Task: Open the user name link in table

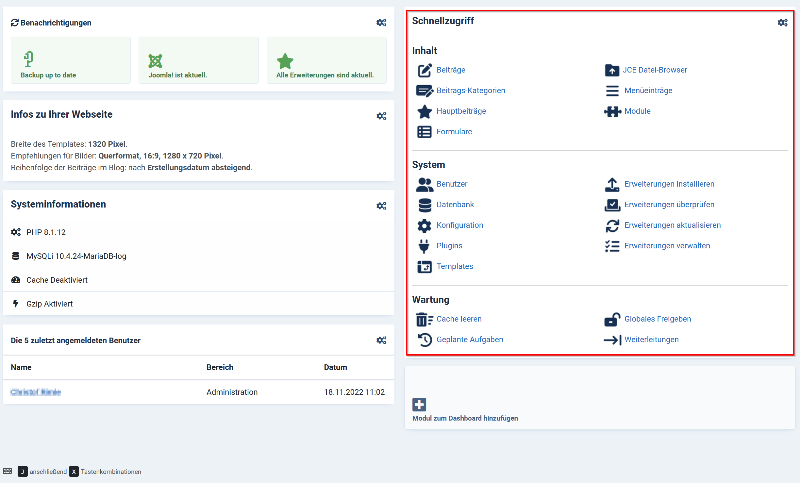Action: tap(36, 392)
